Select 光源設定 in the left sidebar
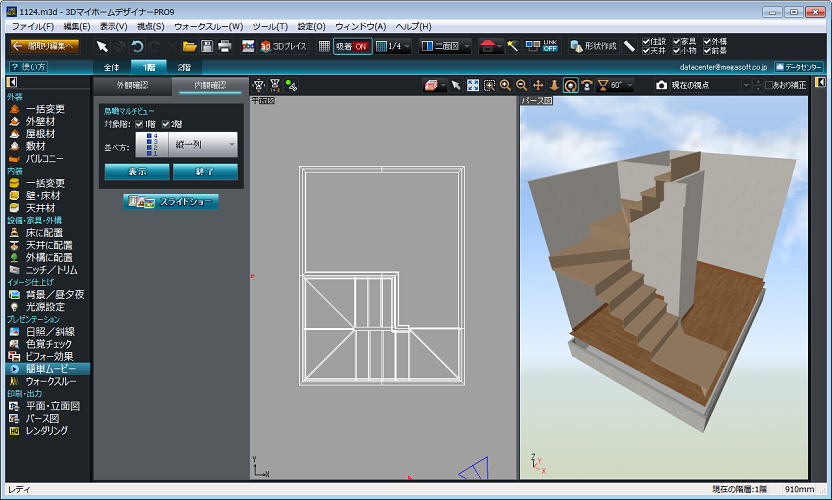Screen dimensions: 832x500 (x=46, y=307)
